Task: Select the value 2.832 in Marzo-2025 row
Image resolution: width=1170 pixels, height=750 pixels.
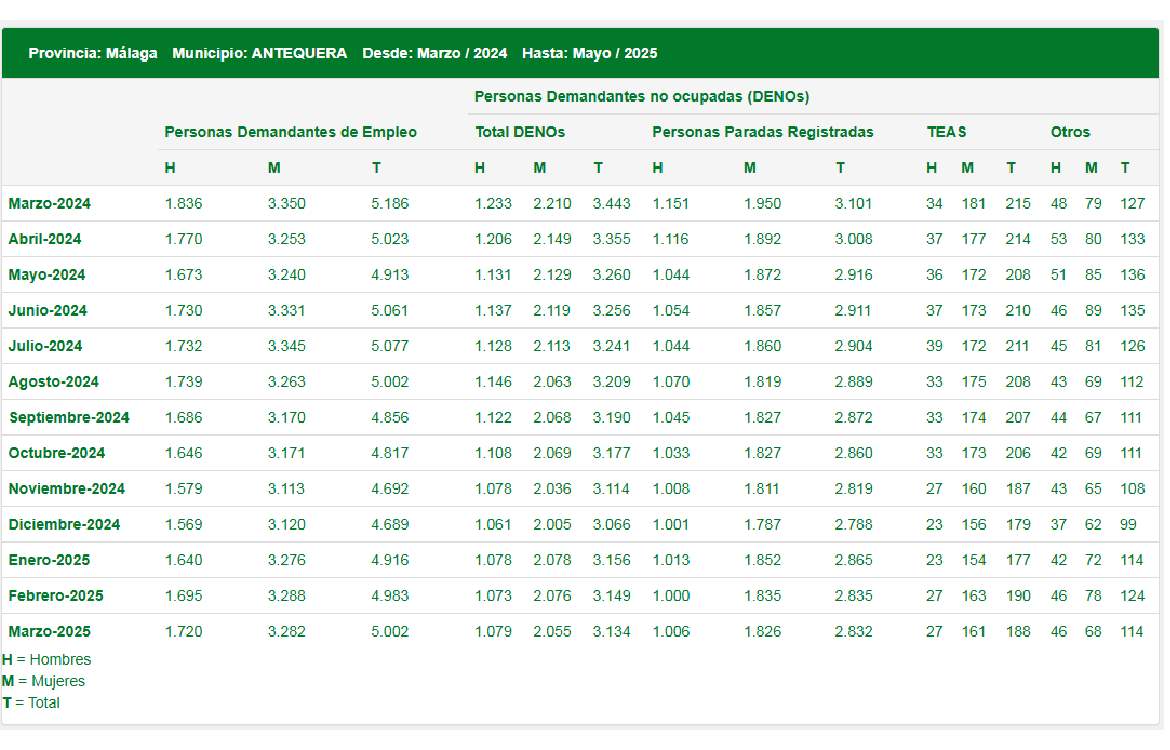Action: pyautogui.click(x=853, y=632)
